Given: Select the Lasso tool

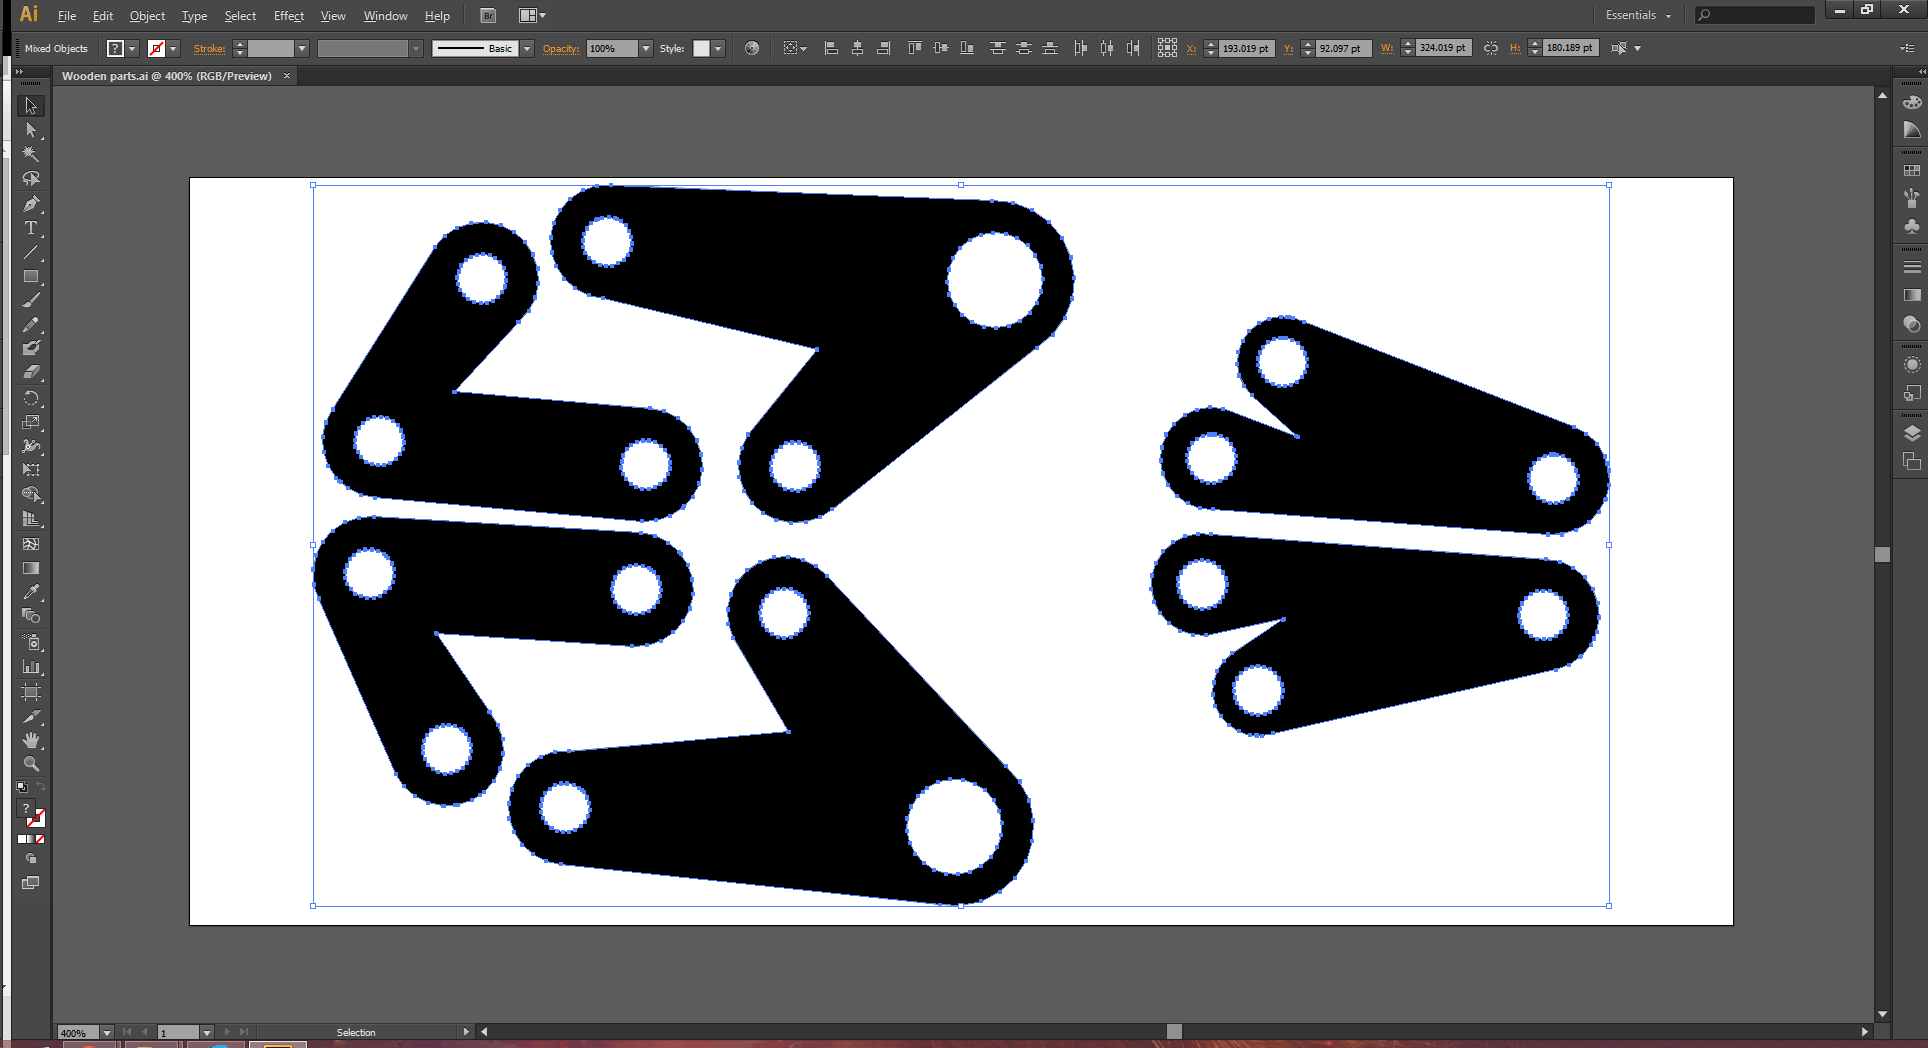Looking at the screenshot, I should coord(31,179).
